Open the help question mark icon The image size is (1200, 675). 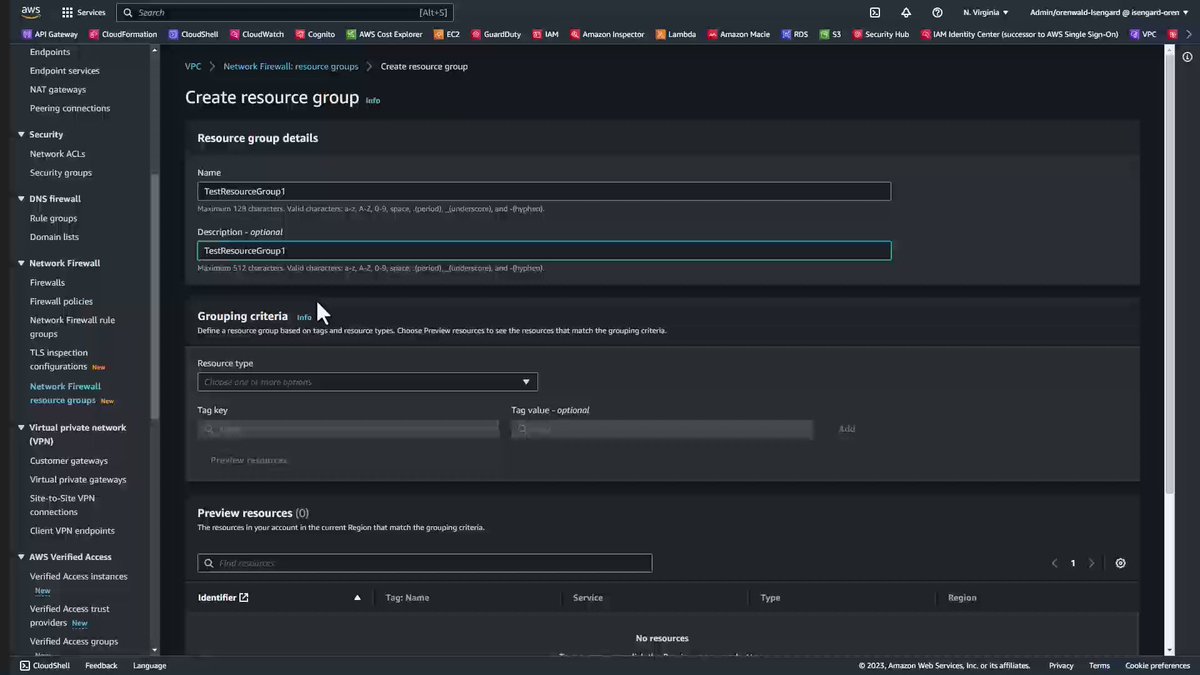point(937,13)
